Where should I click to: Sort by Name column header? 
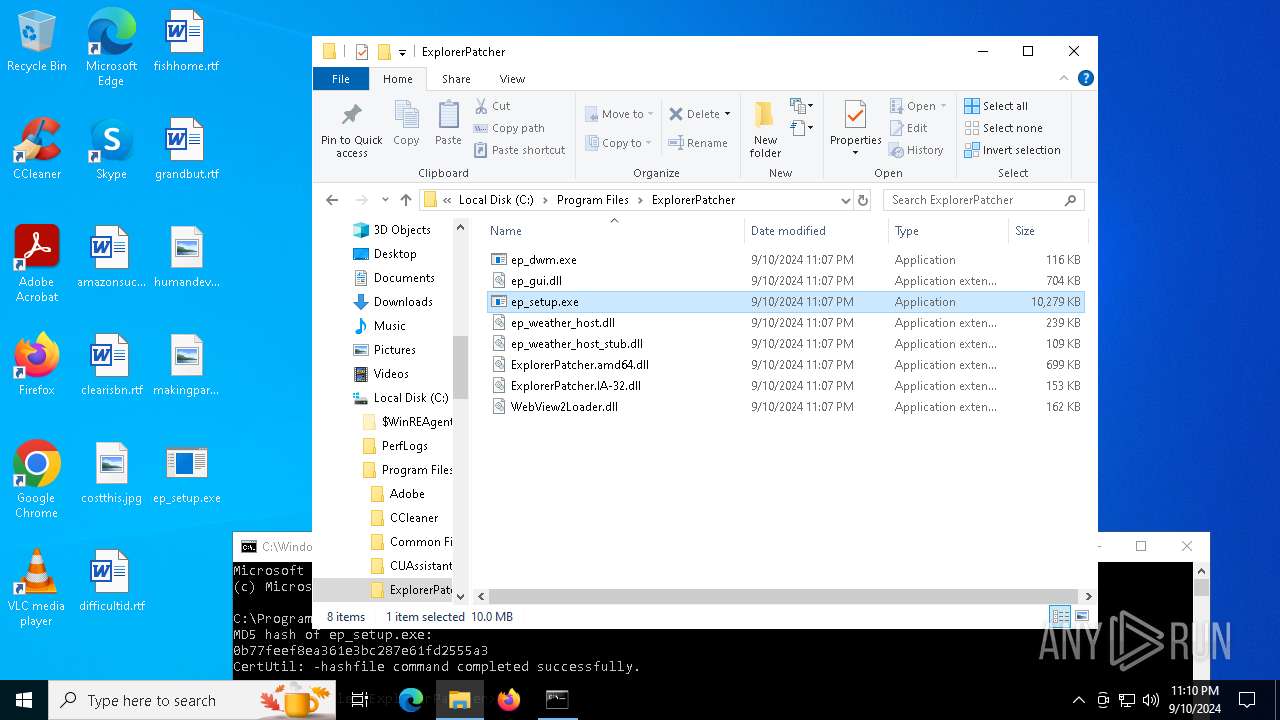(x=614, y=231)
